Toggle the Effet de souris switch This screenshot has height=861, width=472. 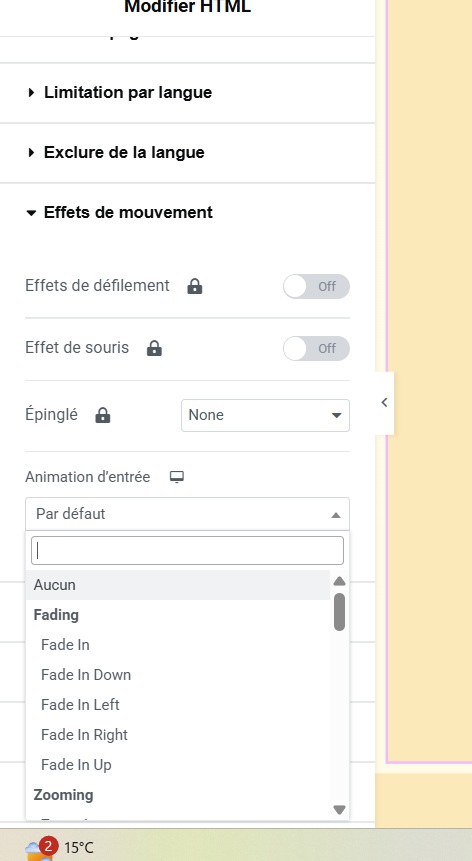click(x=316, y=348)
